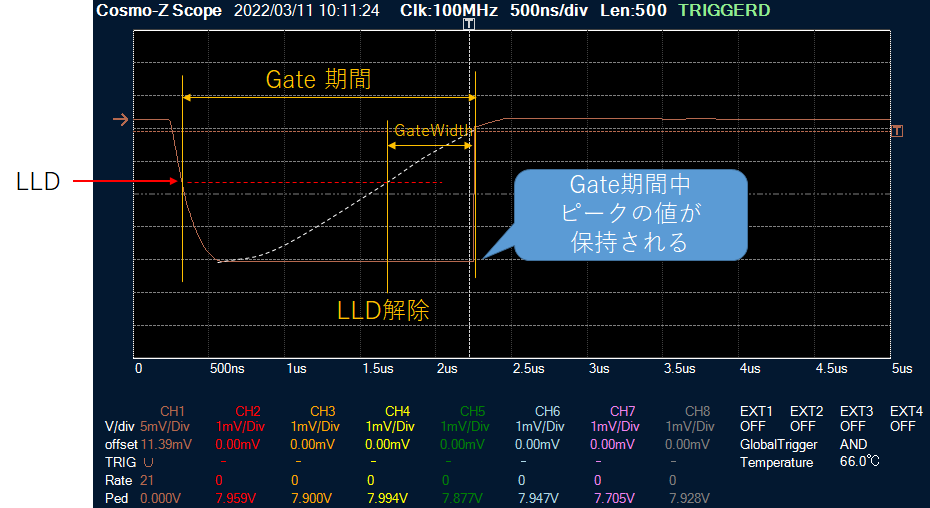The width and height of the screenshot is (930, 508).
Task: Change the CH1 5mV/Div vertical scale
Action: point(164,426)
